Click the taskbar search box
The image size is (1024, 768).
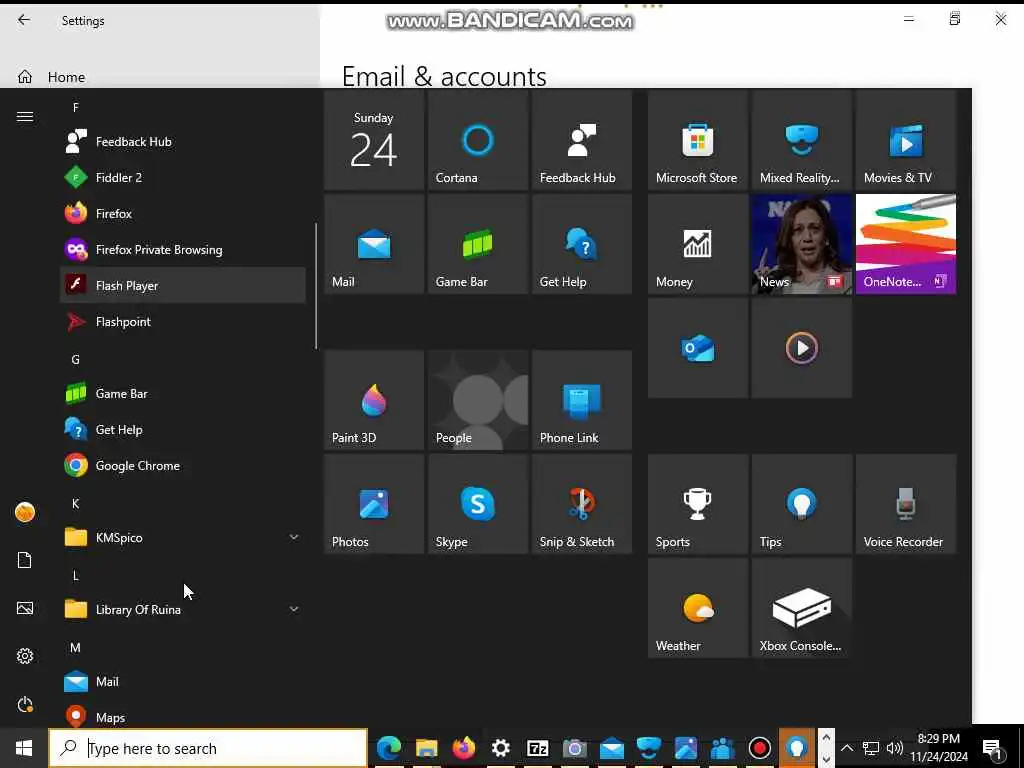point(208,748)
